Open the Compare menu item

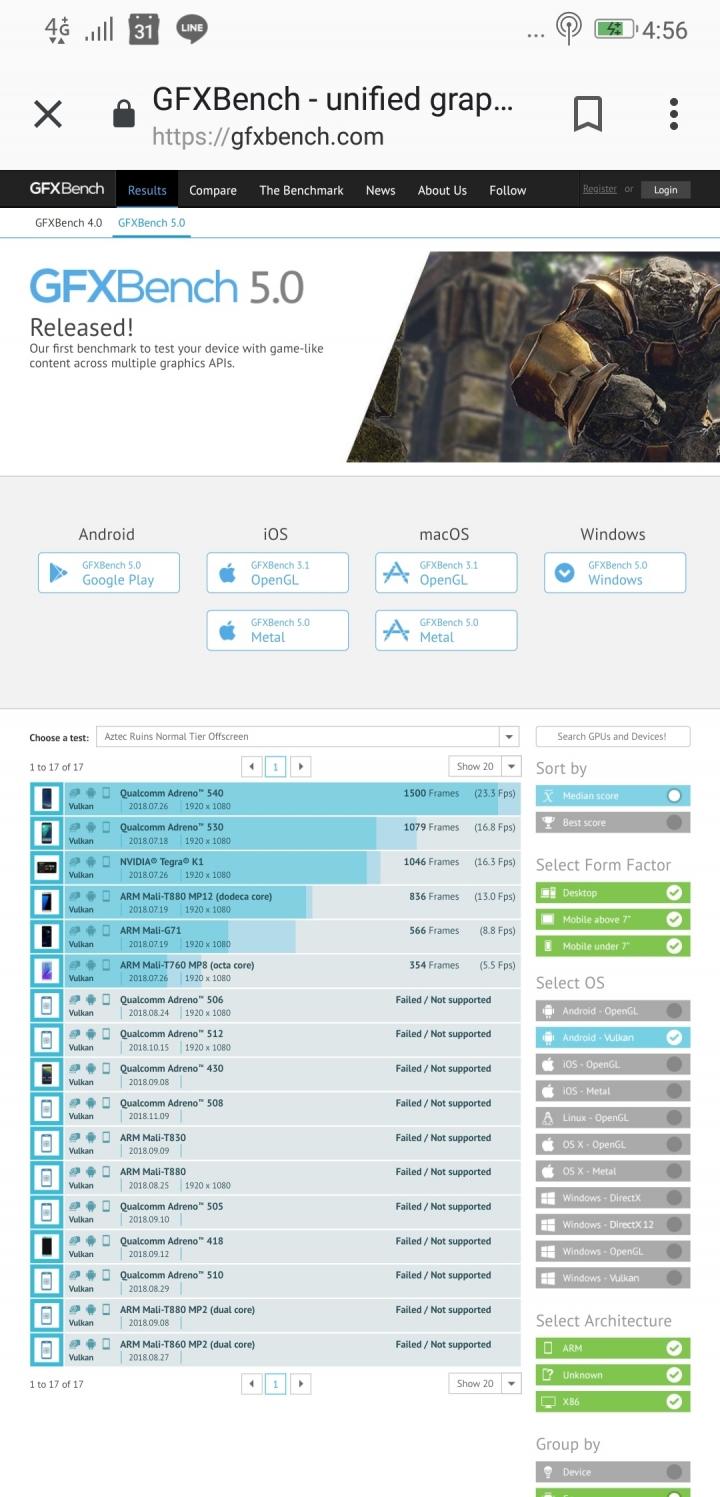tap(213, 190)
